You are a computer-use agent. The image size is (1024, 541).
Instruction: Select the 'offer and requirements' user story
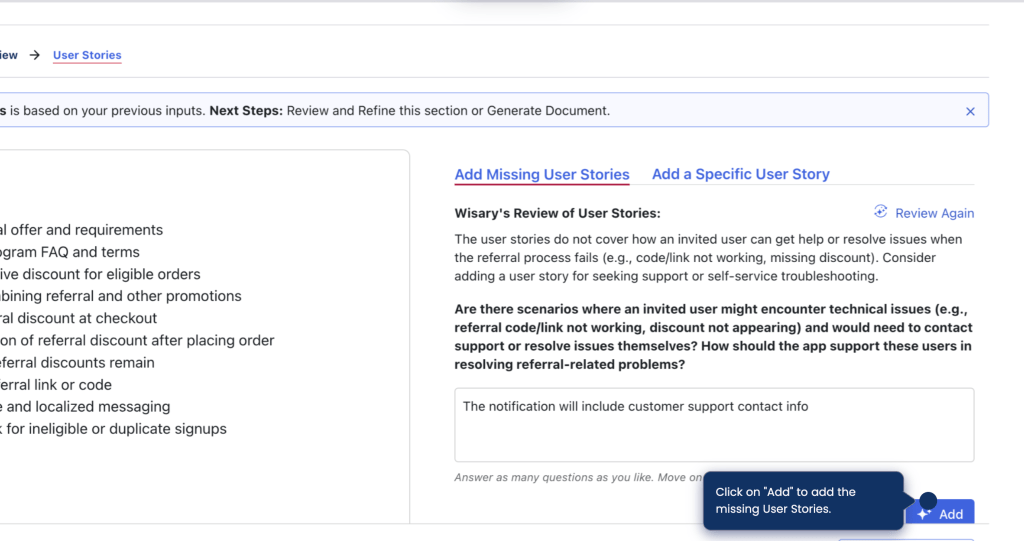pyautogui.click(x=82, y=230)
